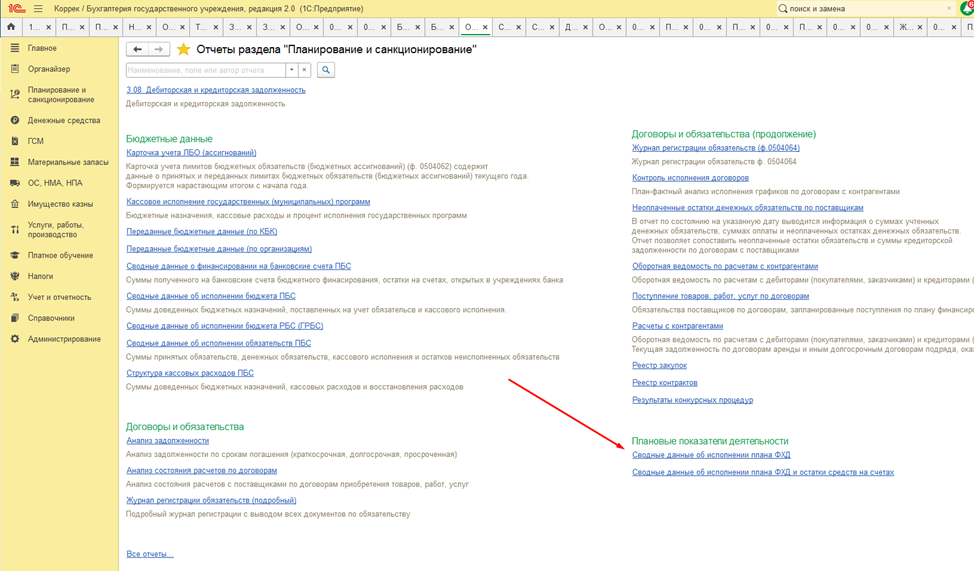Viewport: 974px width, 571px height.
Task: Open Переданные бюджетные данные (по организациям)
Action: tap(219, 249)
